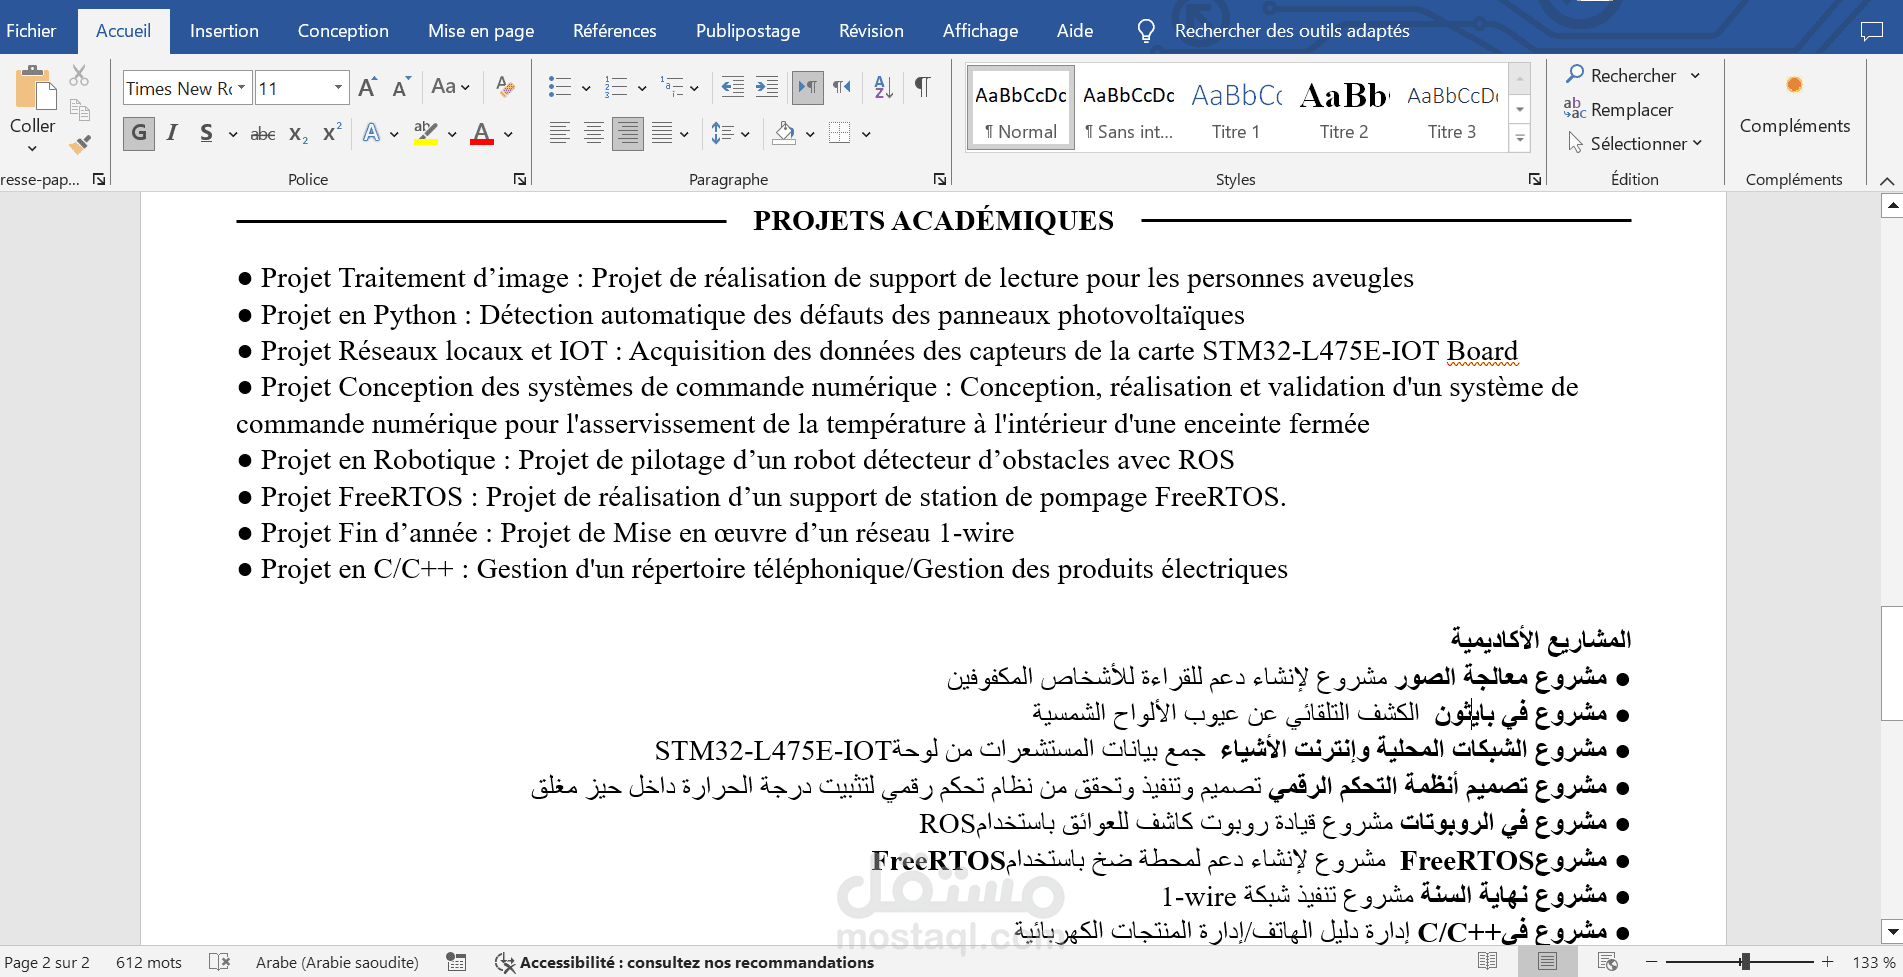Click the borders icon in Paragraphe group
The image size is (1903, 977).
[840, 133]
